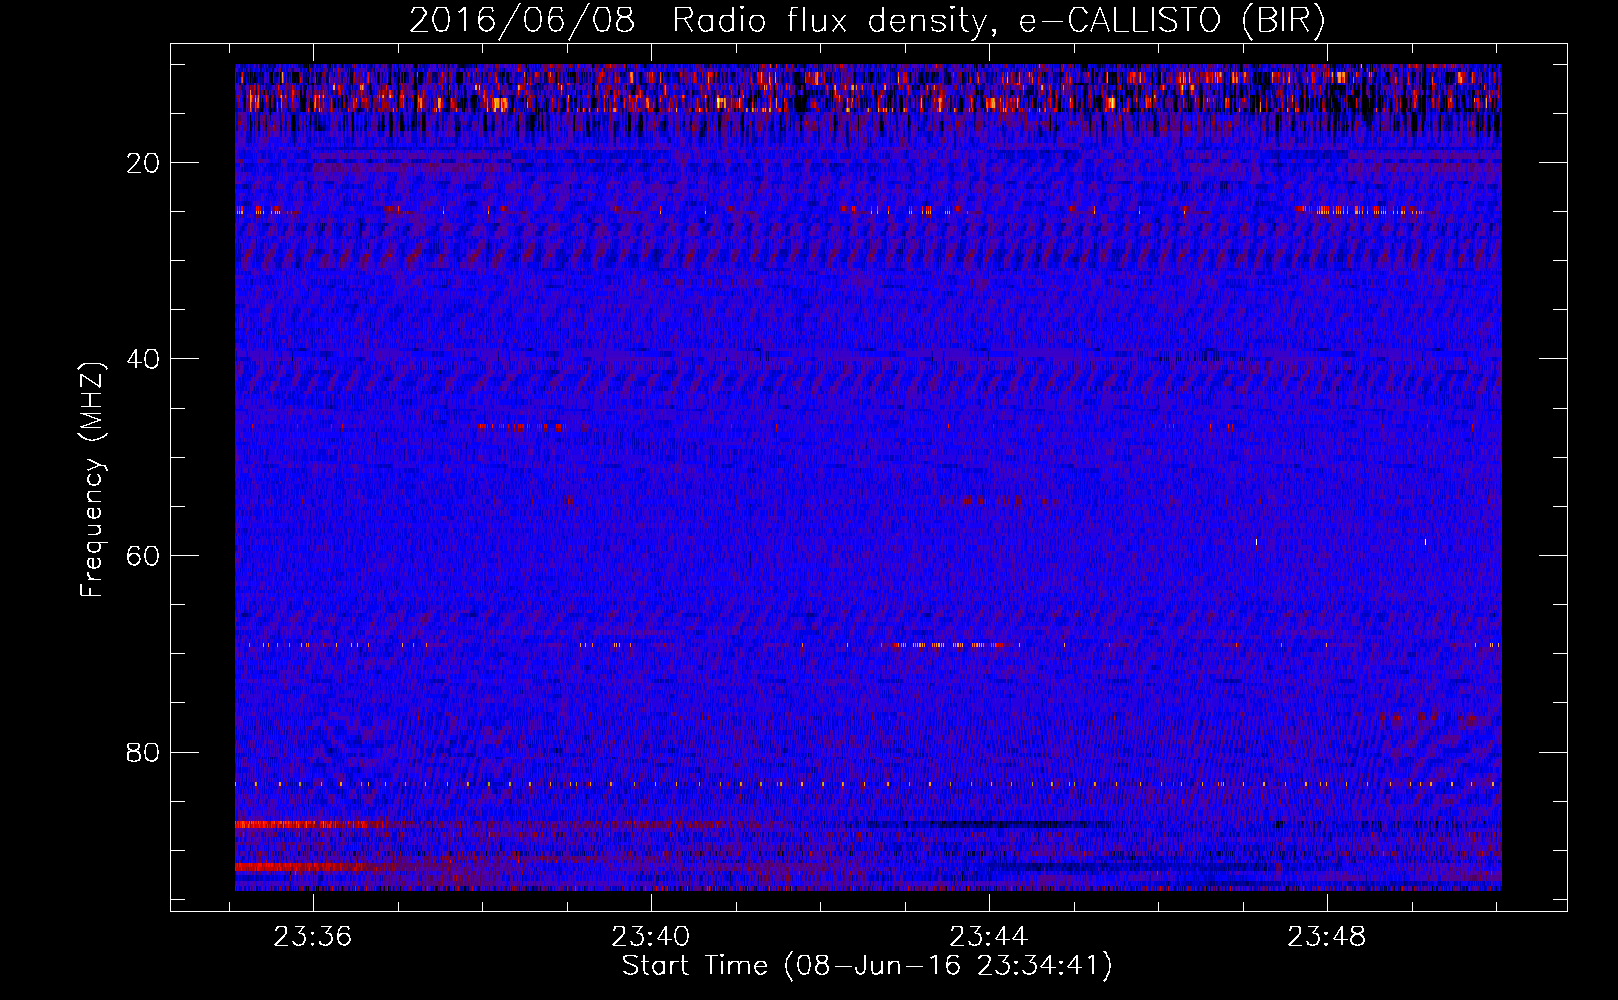This screenshot has height=1000, width=1618.
Task: Click the 20 MHz frequency tick label
Action: (144, 163)
